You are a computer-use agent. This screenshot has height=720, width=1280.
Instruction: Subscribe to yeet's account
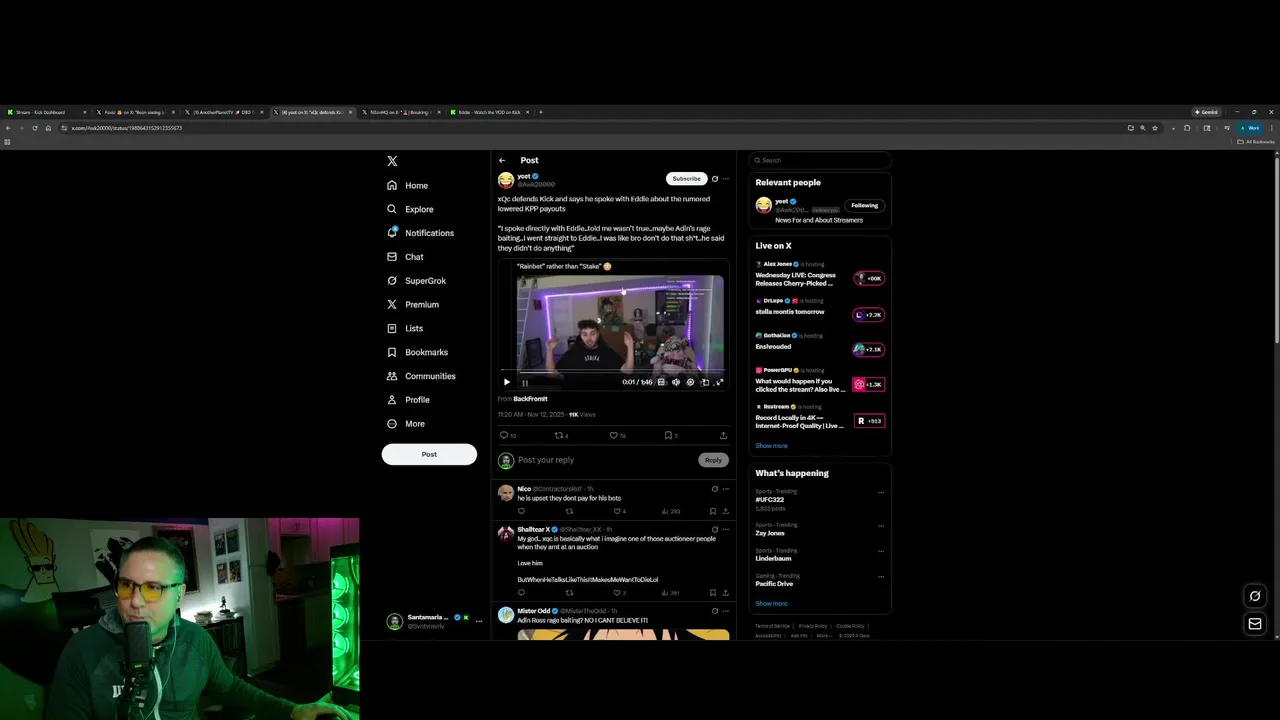(686, 179)
